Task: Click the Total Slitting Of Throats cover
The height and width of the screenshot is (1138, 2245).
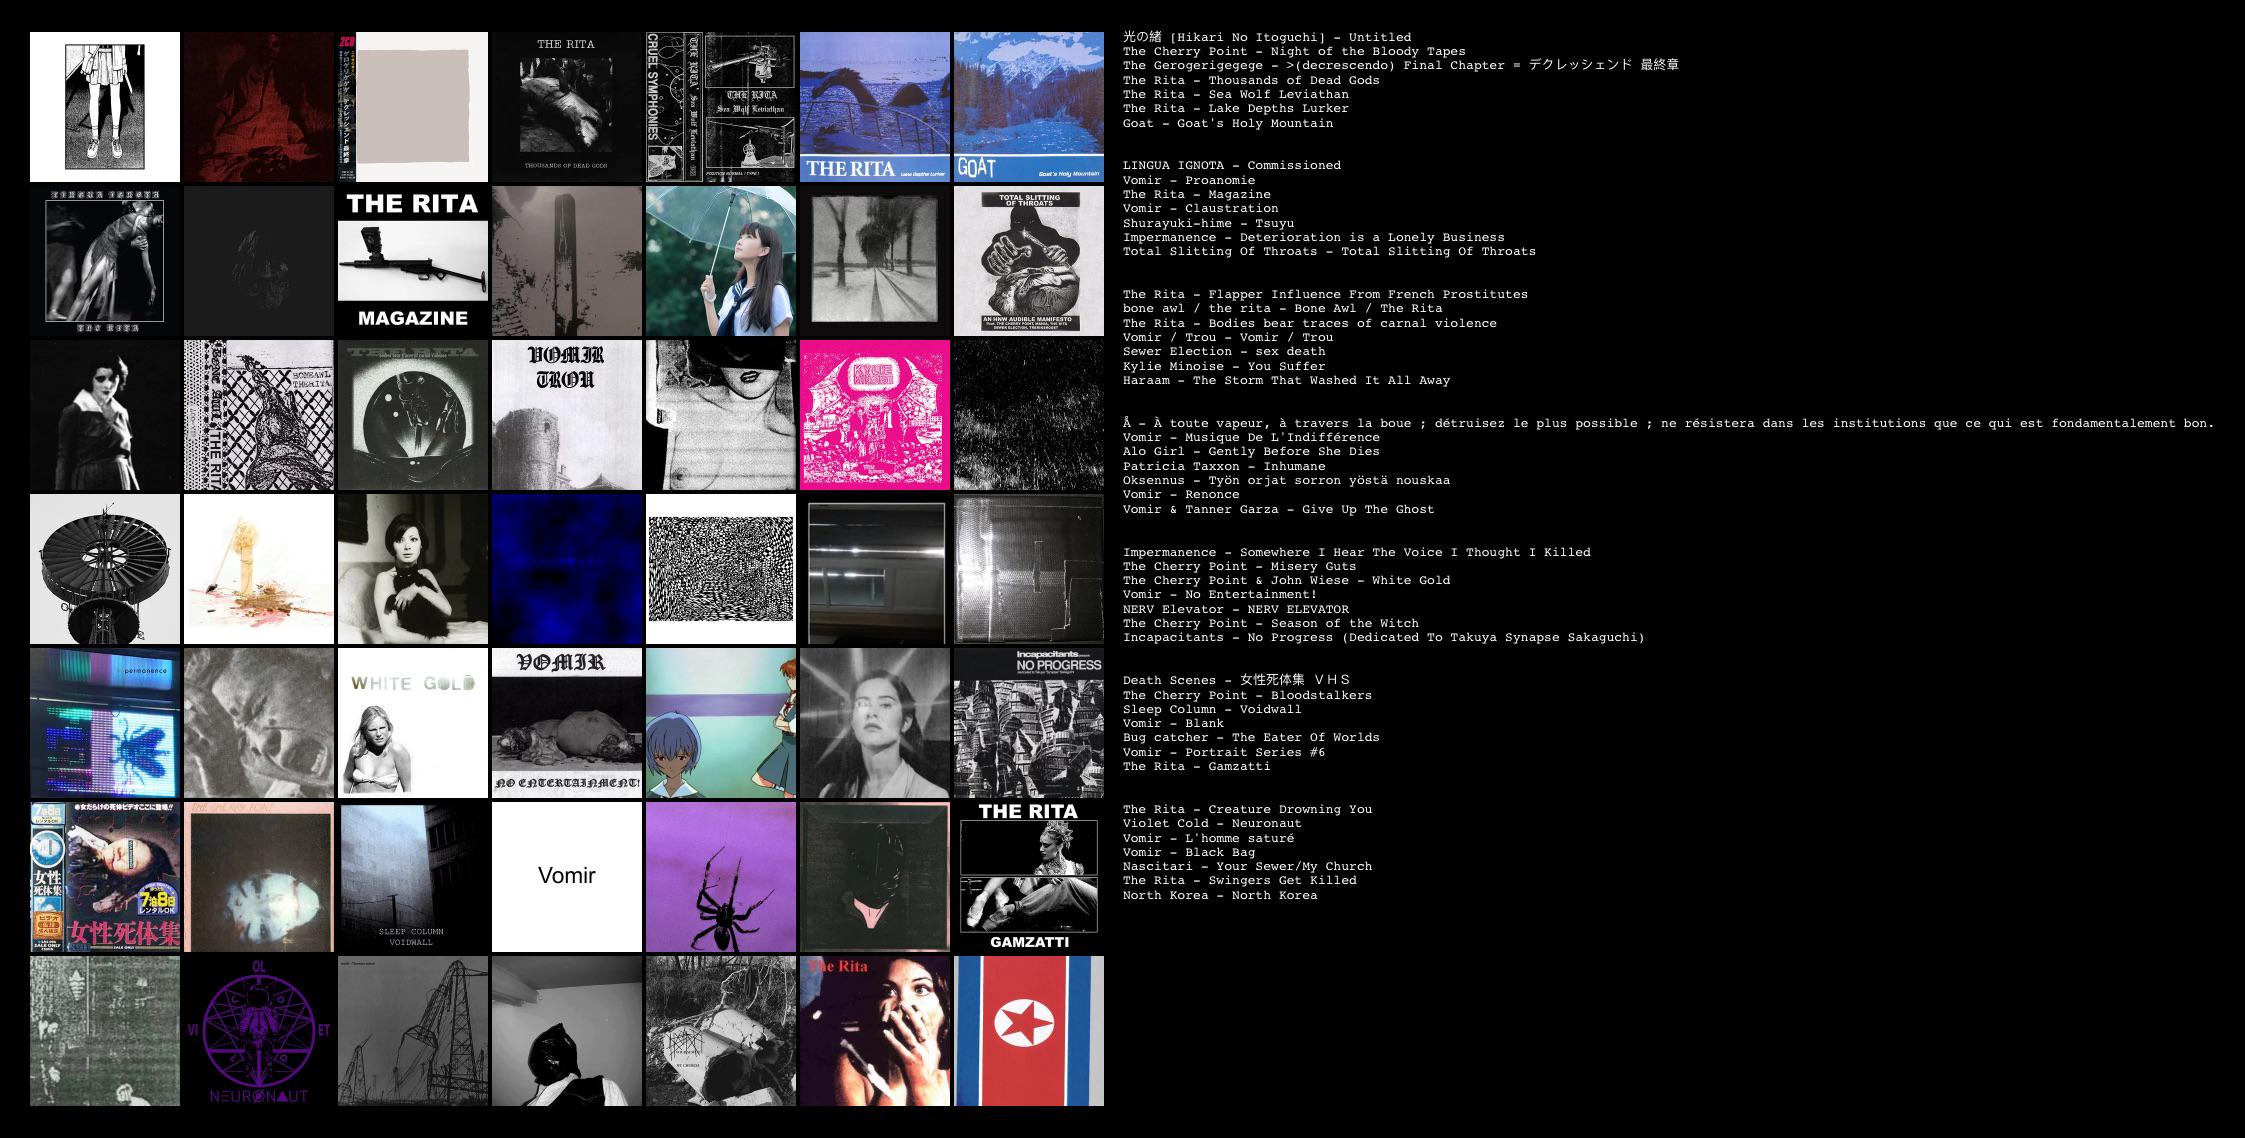Action: [x=1028, y=260]
